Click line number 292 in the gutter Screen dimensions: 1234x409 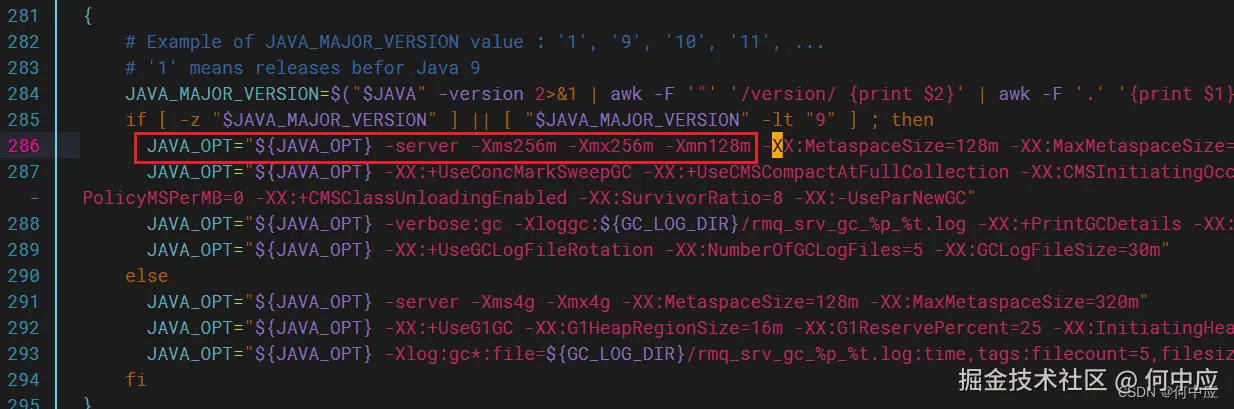tap(23, 328)
